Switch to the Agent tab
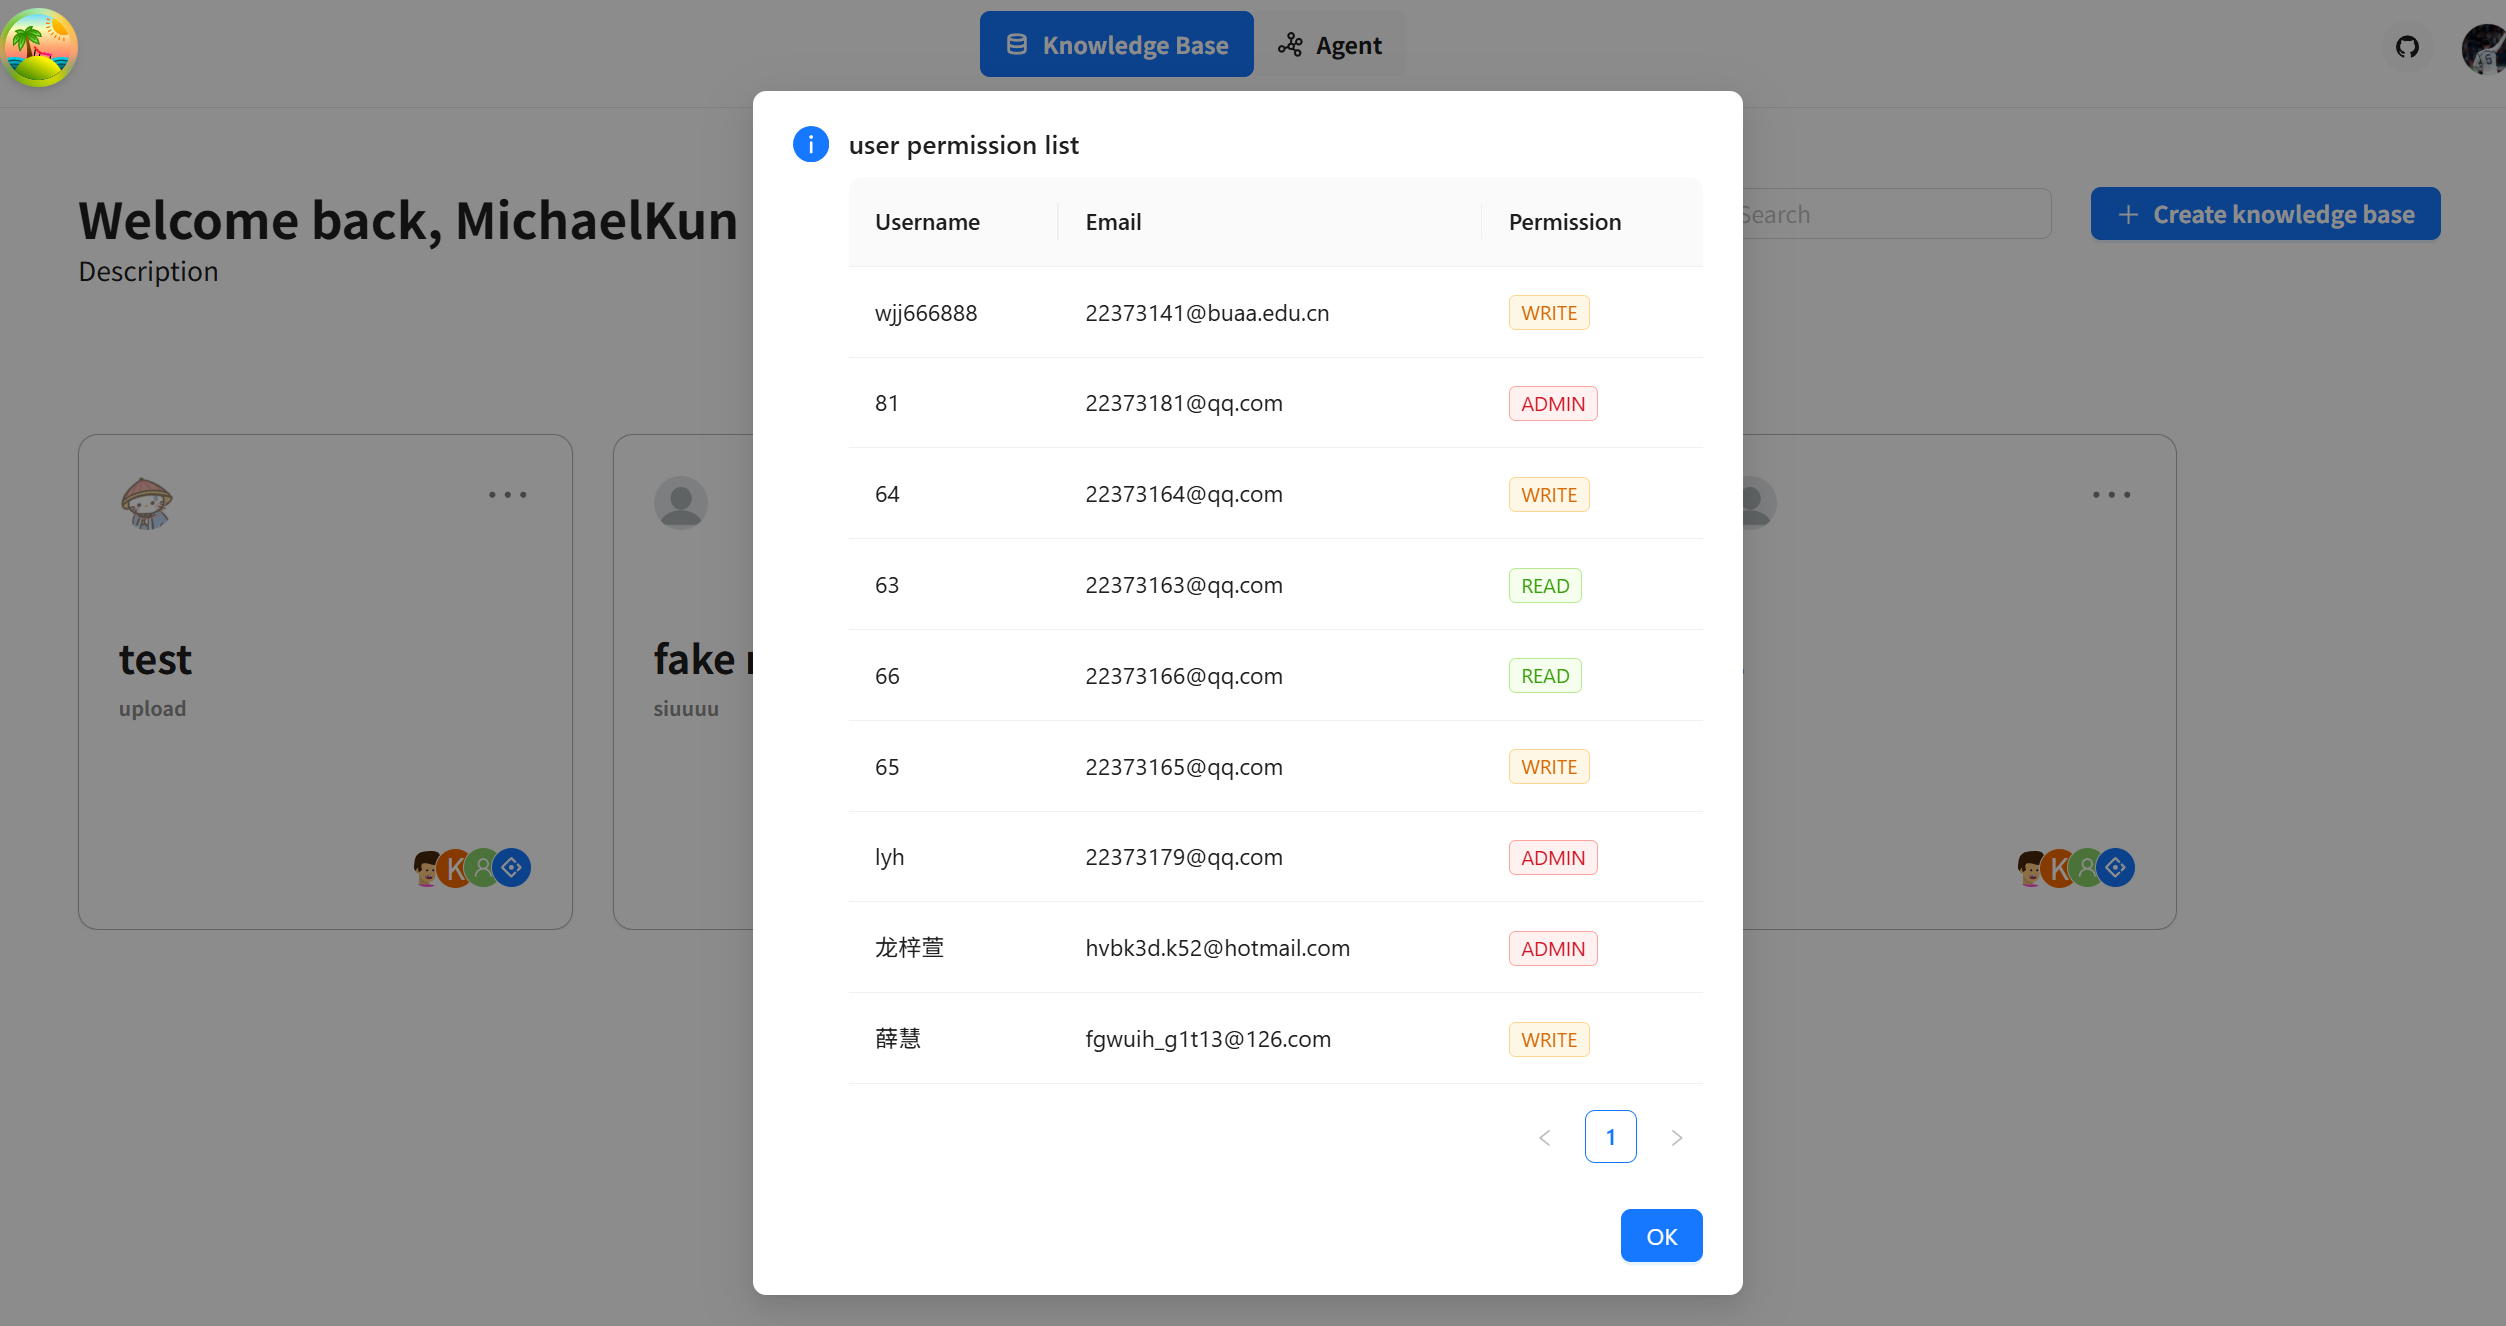 coord(1330,45)
